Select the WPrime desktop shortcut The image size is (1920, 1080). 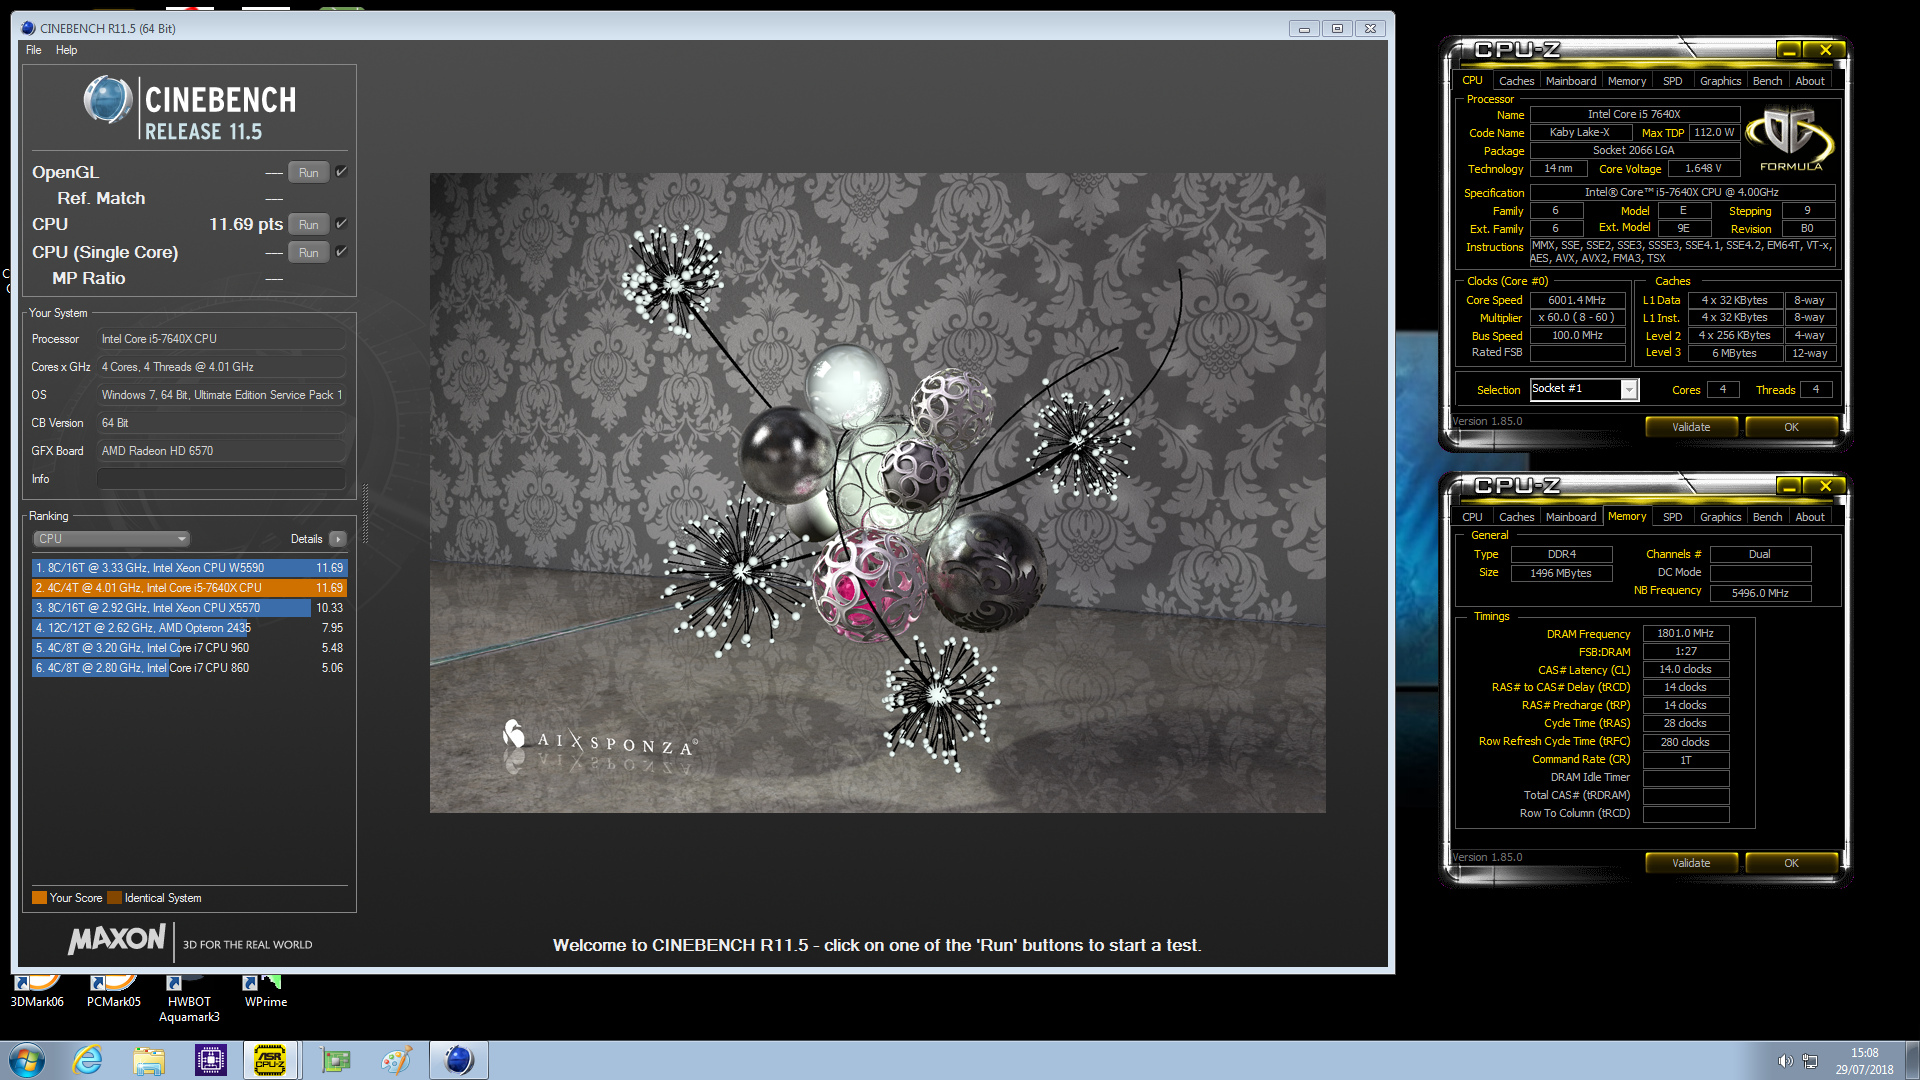266,993
